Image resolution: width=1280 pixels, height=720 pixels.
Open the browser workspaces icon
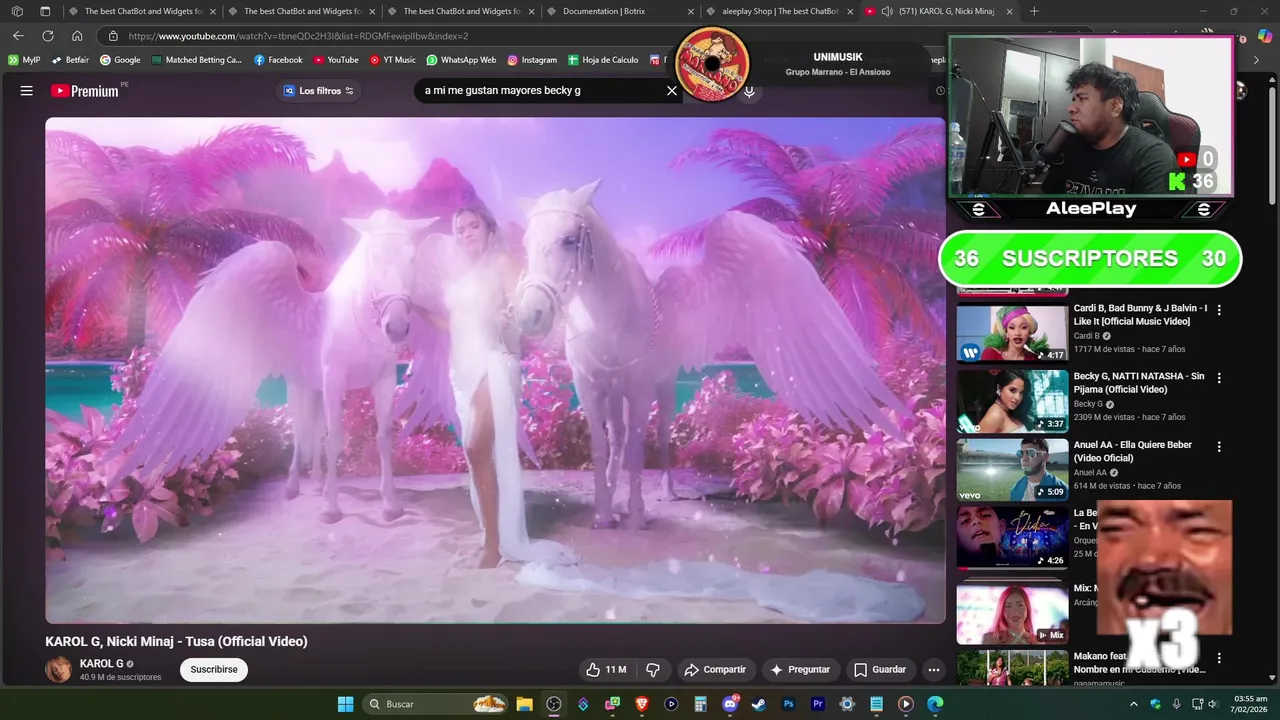(x=17, y=11)
